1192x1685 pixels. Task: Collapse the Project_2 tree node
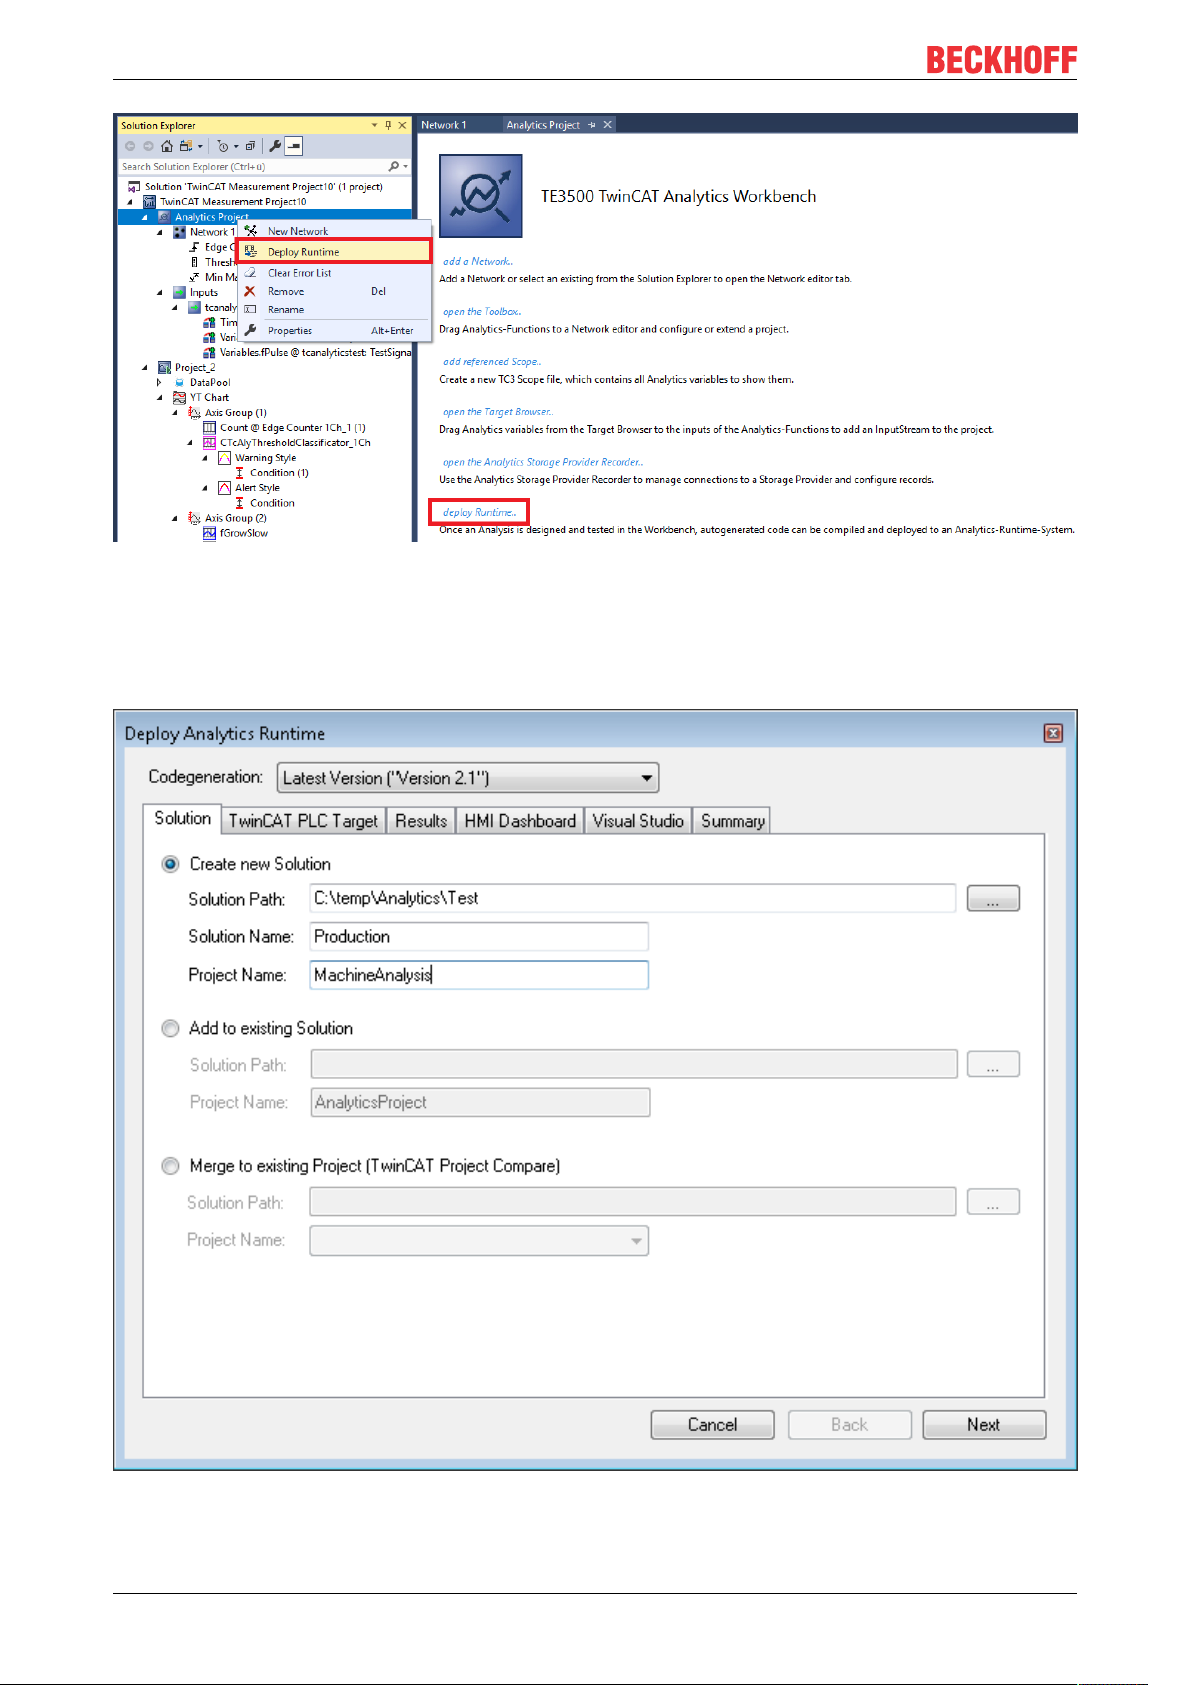pyautogui.click(x=144, y=368)
